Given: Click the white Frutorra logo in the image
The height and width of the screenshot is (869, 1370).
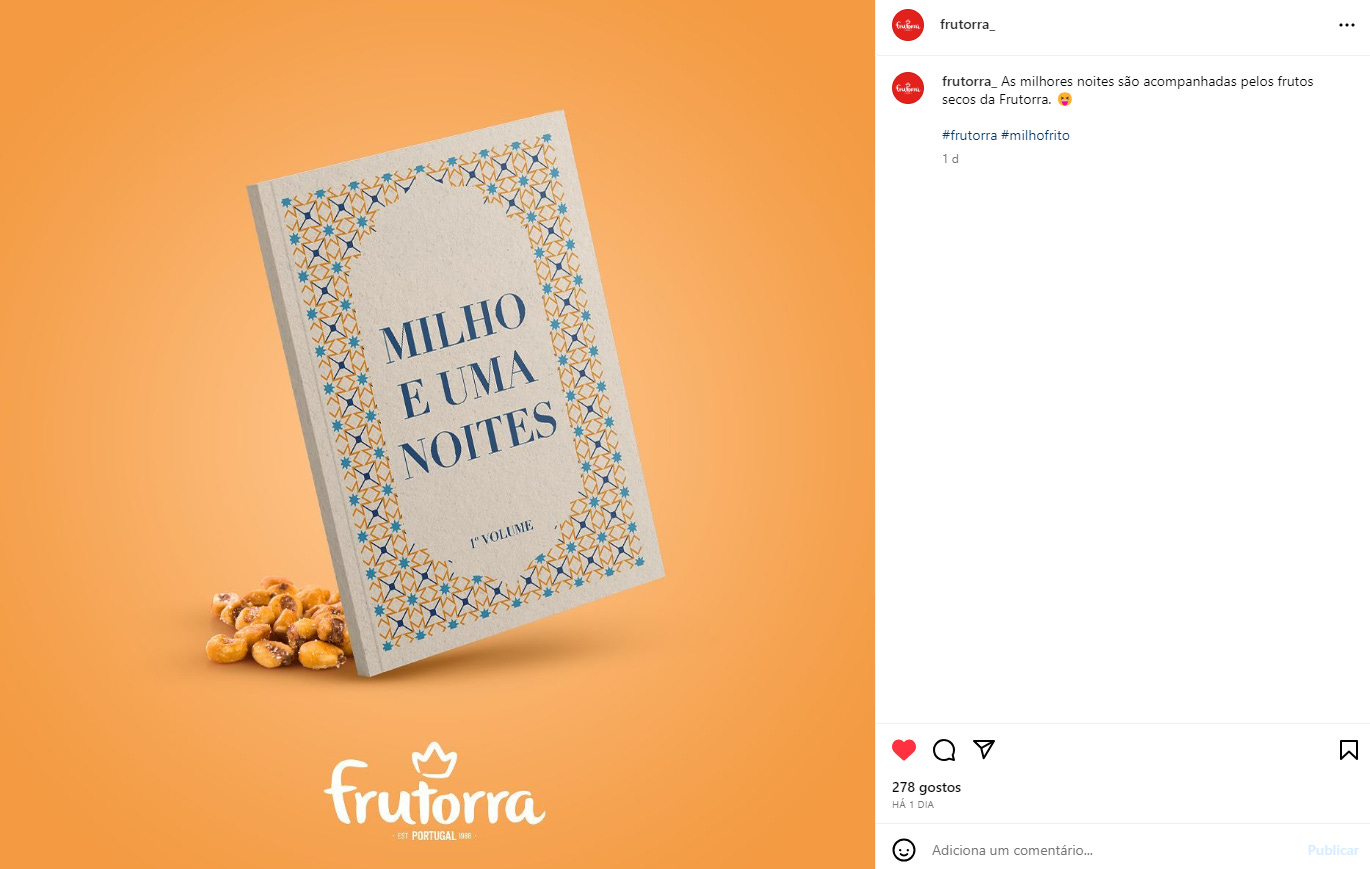Looking at the screenshot, I should tap(434, 791).
